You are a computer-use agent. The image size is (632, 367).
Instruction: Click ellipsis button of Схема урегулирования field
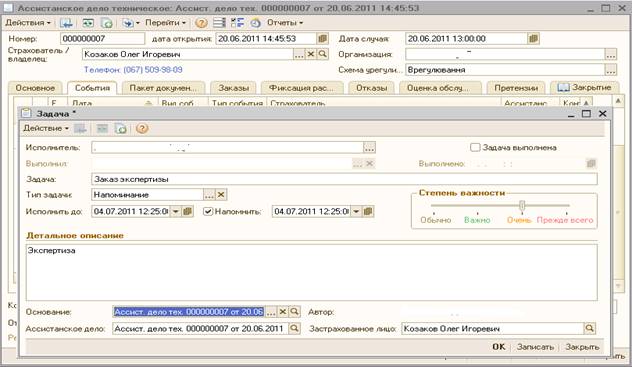[611, 70]
